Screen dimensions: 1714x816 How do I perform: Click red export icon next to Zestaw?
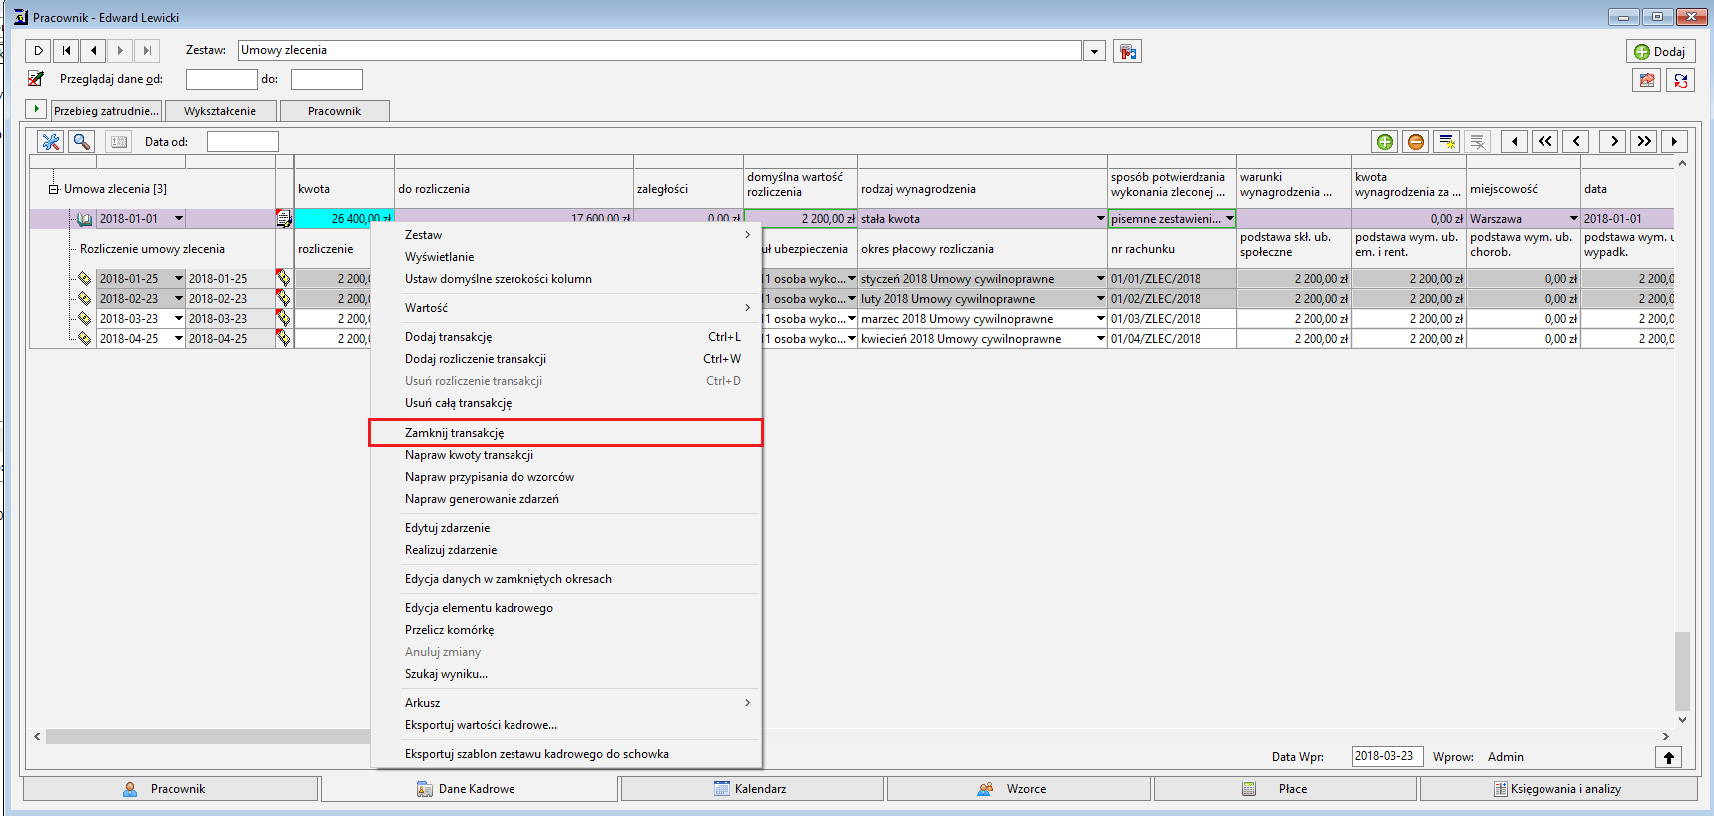[x=1128, y=52]
